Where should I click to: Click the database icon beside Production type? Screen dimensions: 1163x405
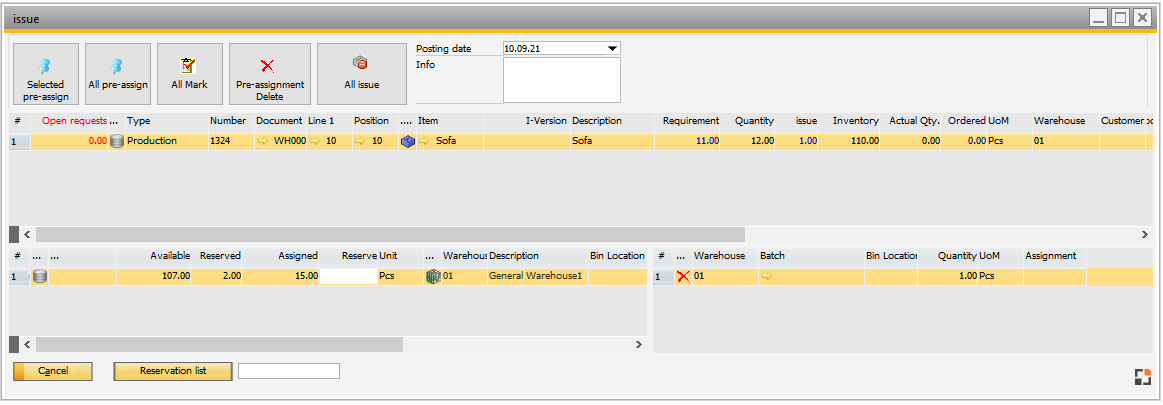point(117,141)
